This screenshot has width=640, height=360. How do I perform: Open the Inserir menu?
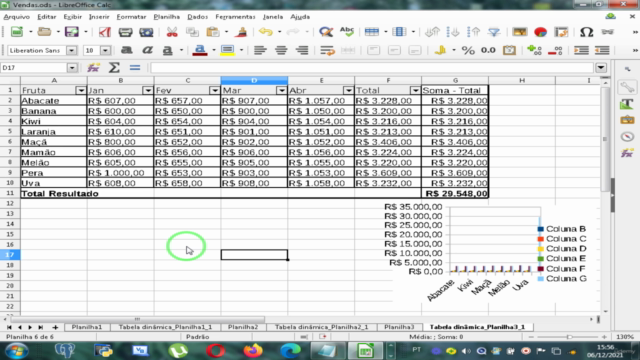click(x=99, y=17)
